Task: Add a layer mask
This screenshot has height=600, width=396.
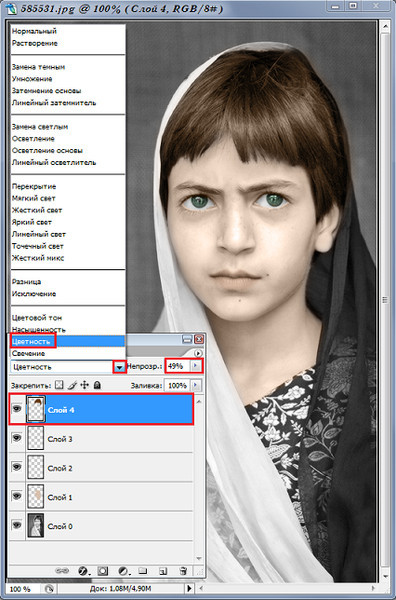Action: tap(103, 571)
